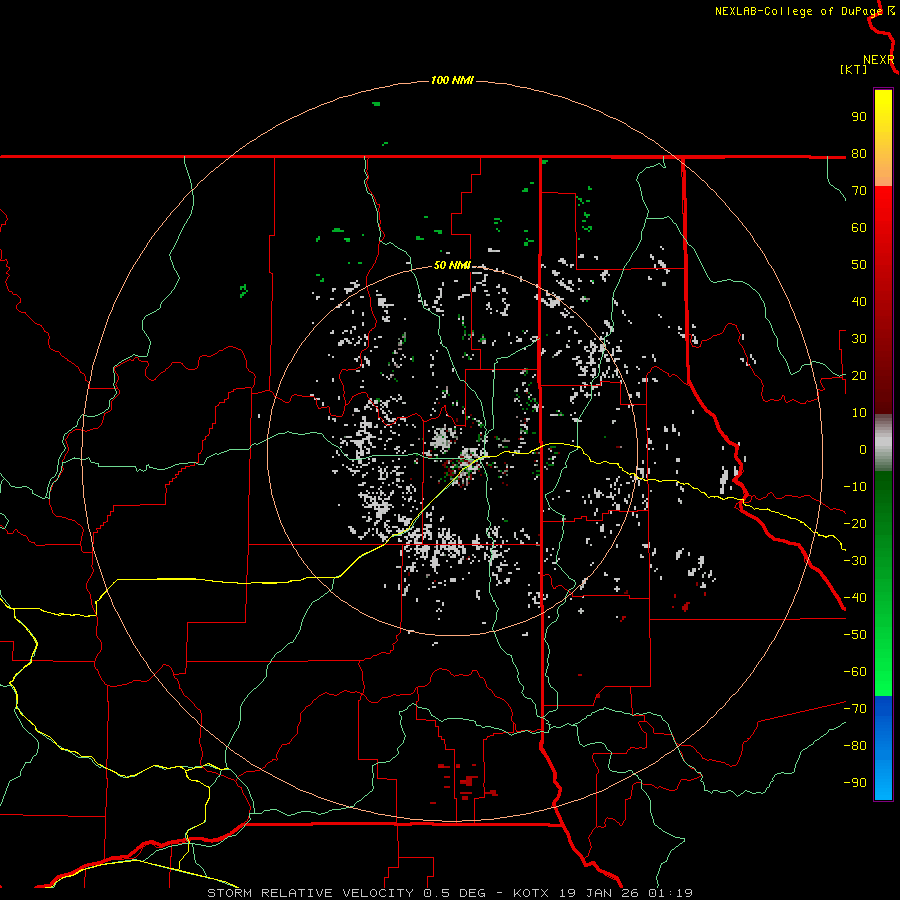Click the 0 knot scale label
Viewport: 900px width, 900px height.
point(863,449)
